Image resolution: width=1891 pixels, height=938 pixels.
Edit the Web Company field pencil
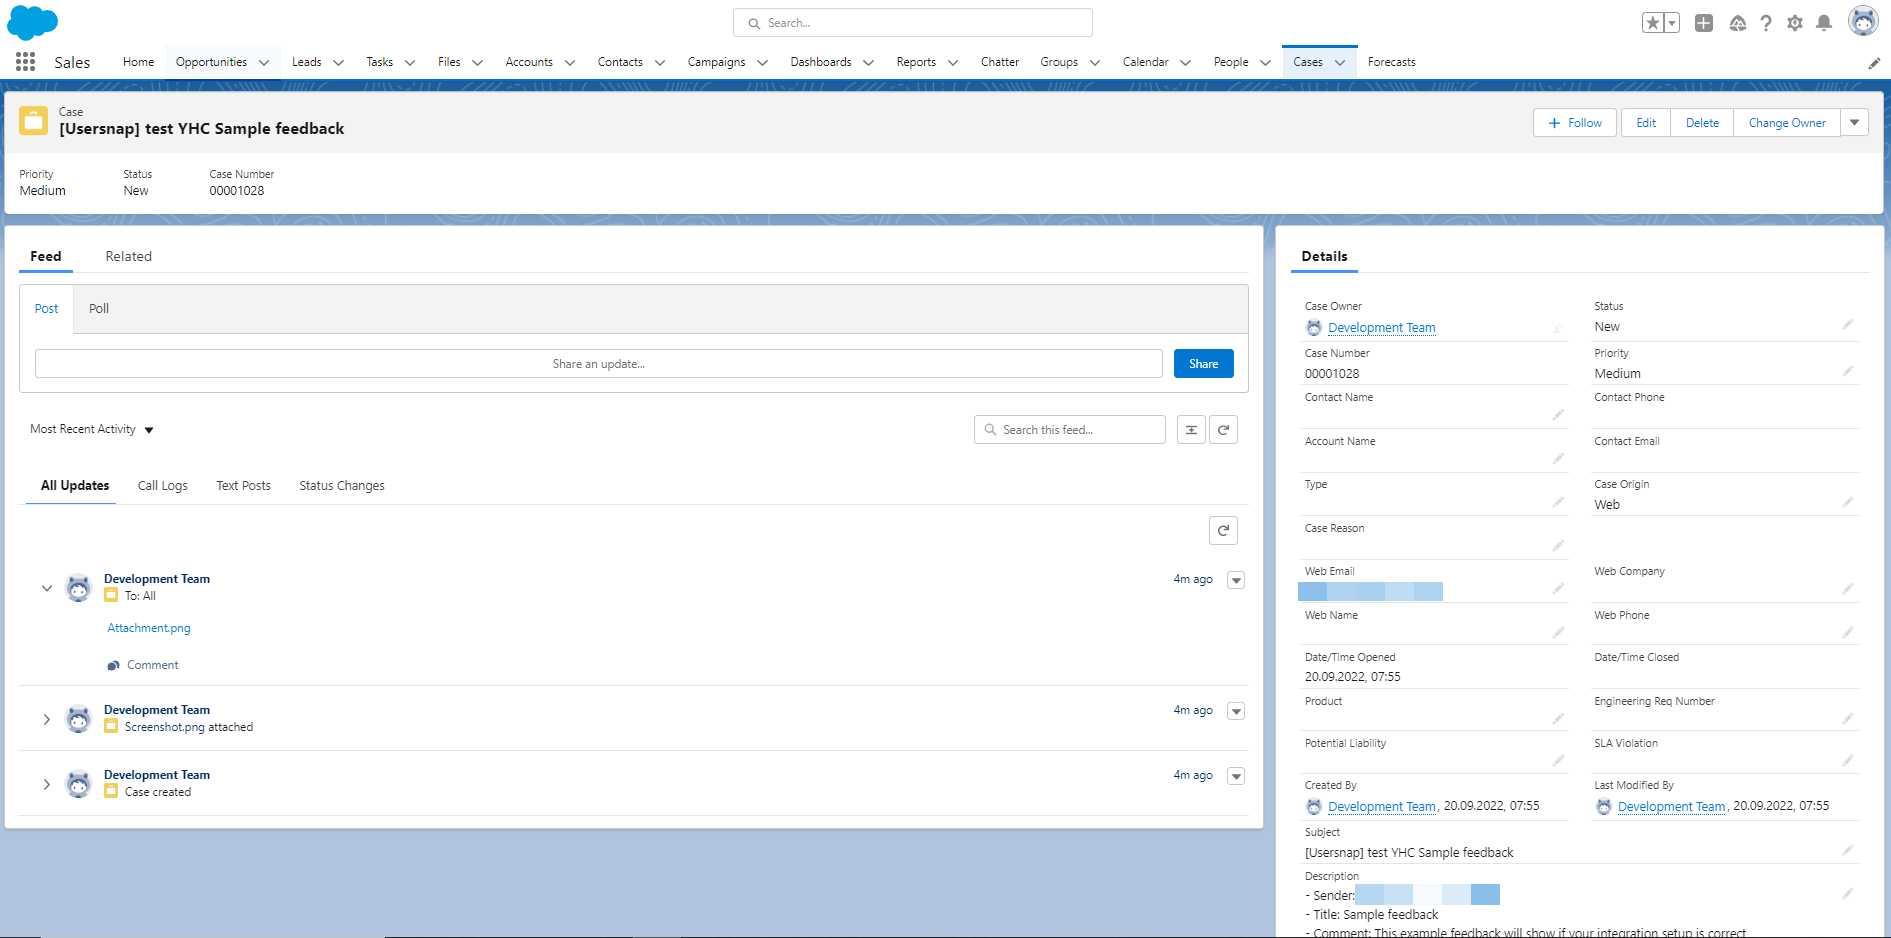coord(1848,589)
